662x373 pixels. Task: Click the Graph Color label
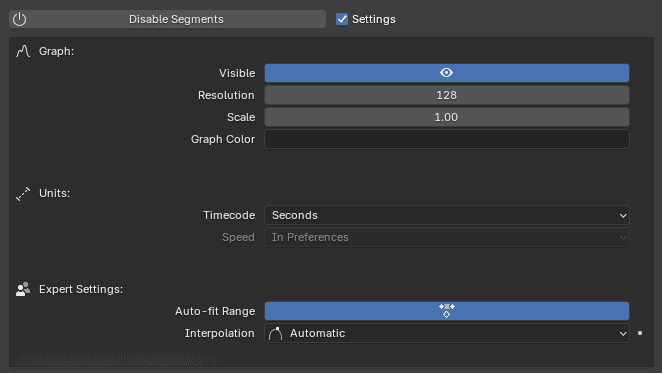(x=223, y=139)
